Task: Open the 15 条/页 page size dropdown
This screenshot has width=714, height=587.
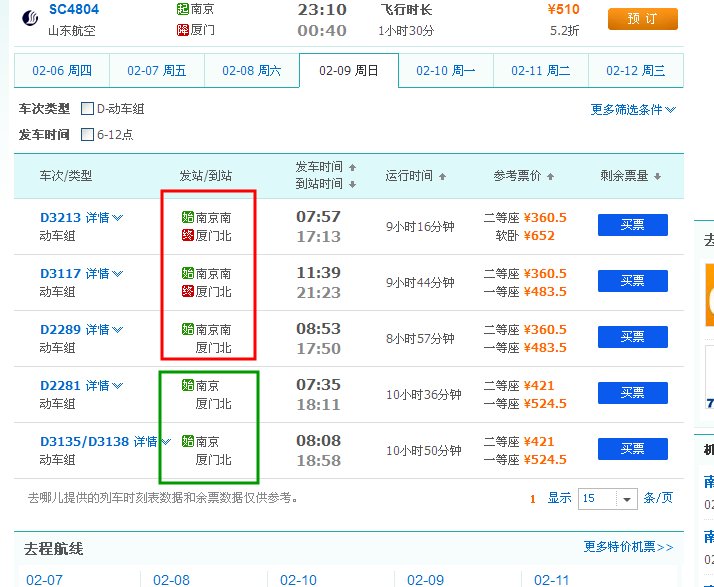Action: point(607,499)
